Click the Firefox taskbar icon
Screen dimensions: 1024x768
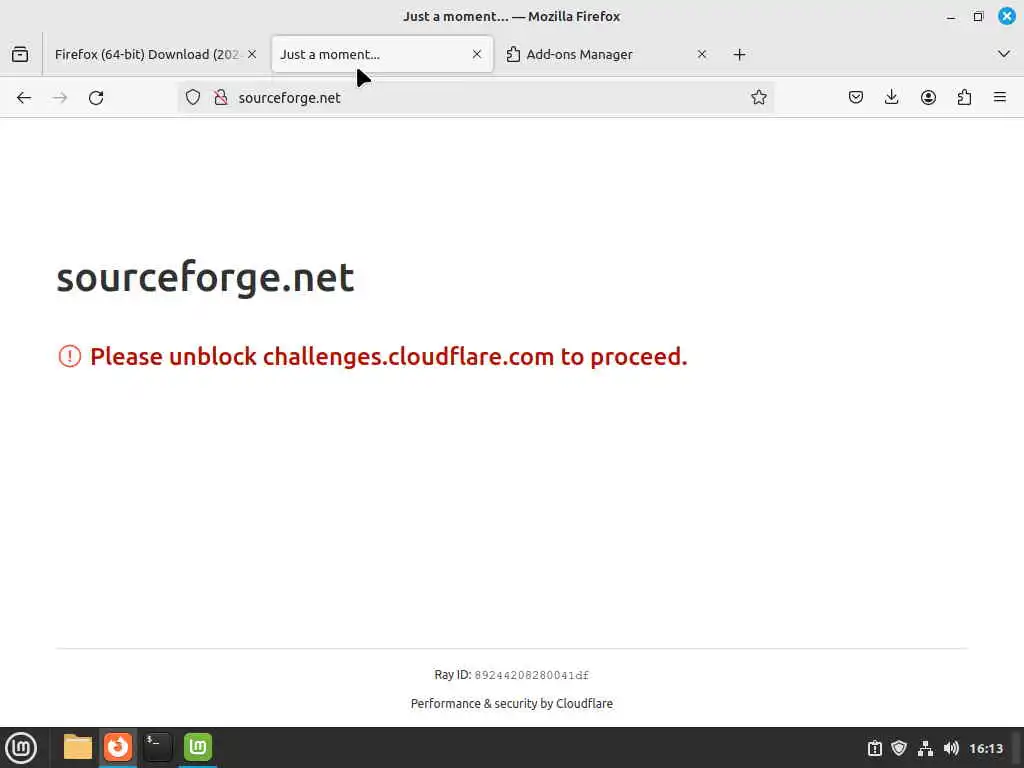[118, 747]
